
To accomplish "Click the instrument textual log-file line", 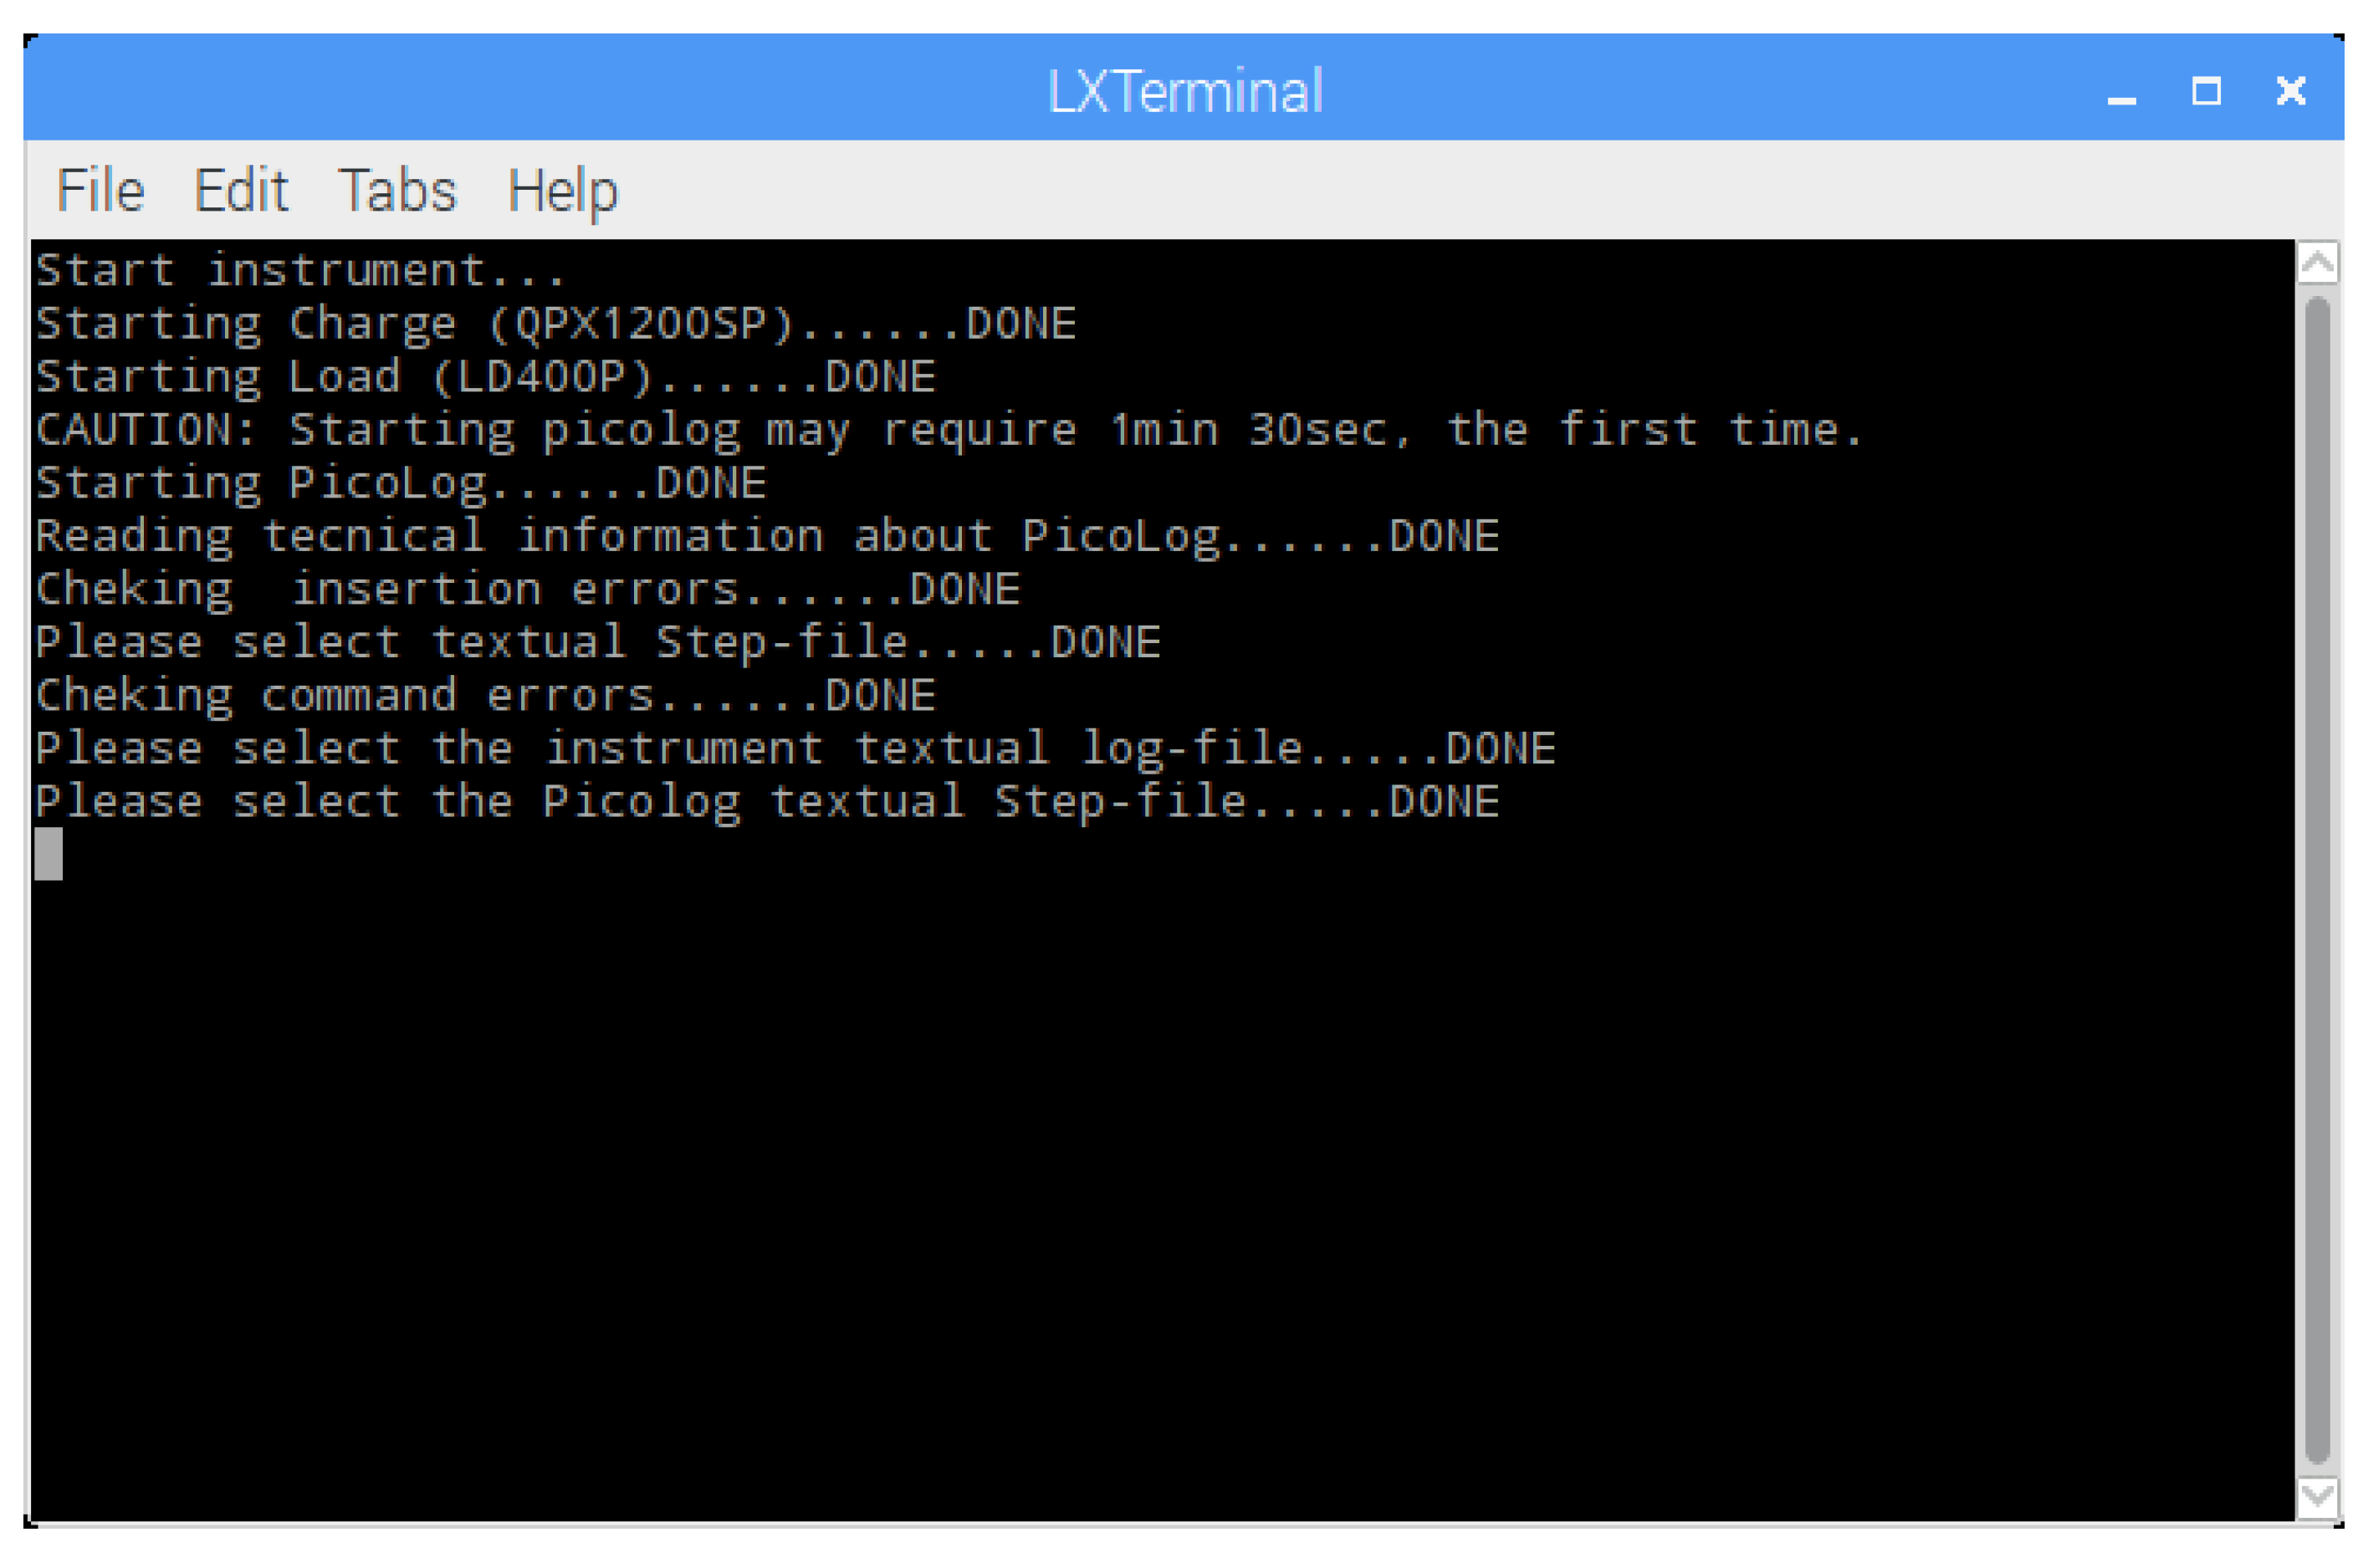I will coord(795,748).
